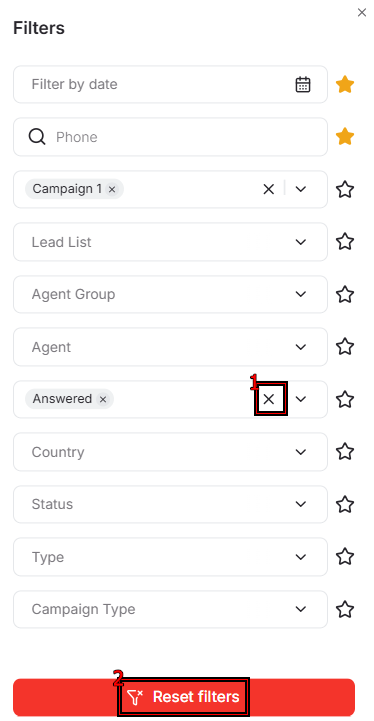
Task: Remove the Answered tag chip
Action: pos(103,399)
